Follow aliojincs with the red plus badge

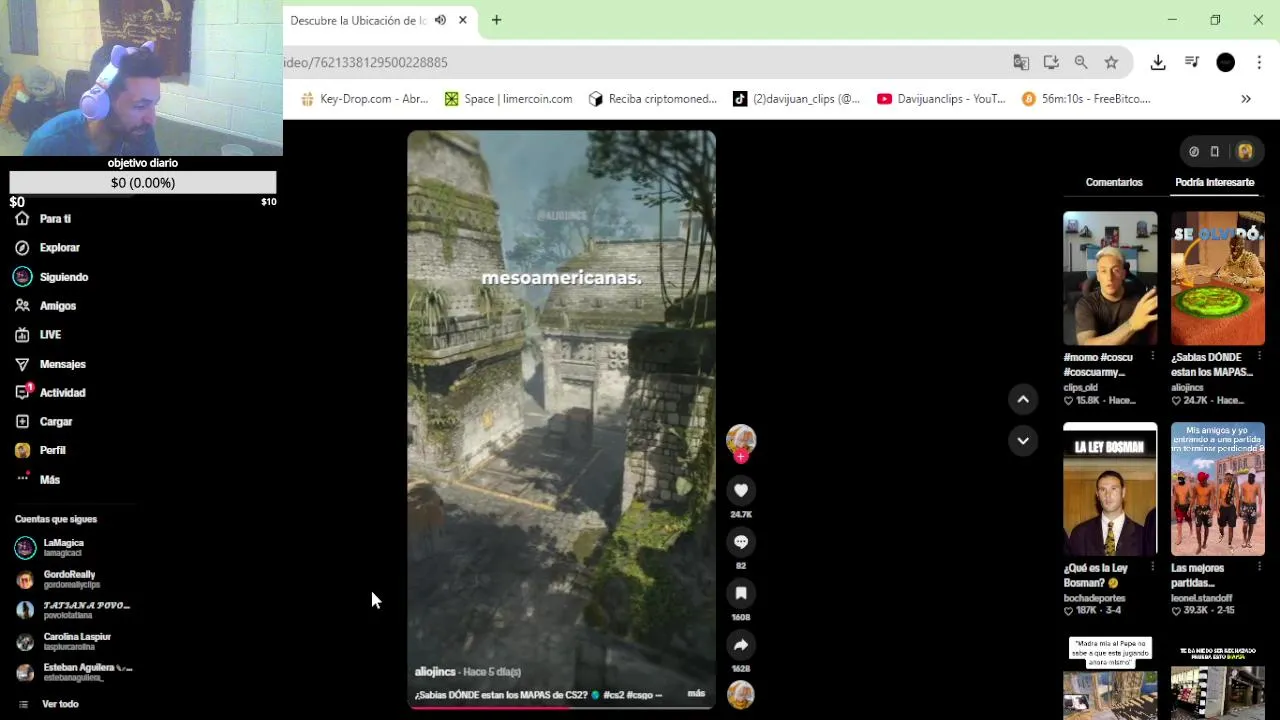(741, 457)
